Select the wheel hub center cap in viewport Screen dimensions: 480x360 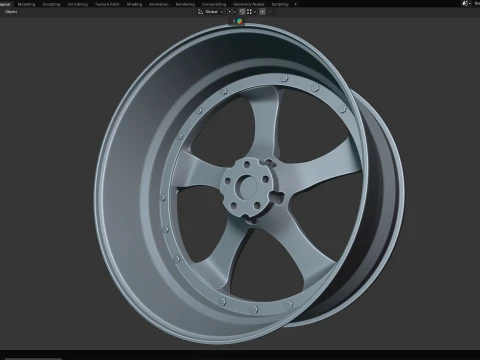pyautogui.click(x=247, y=187)
